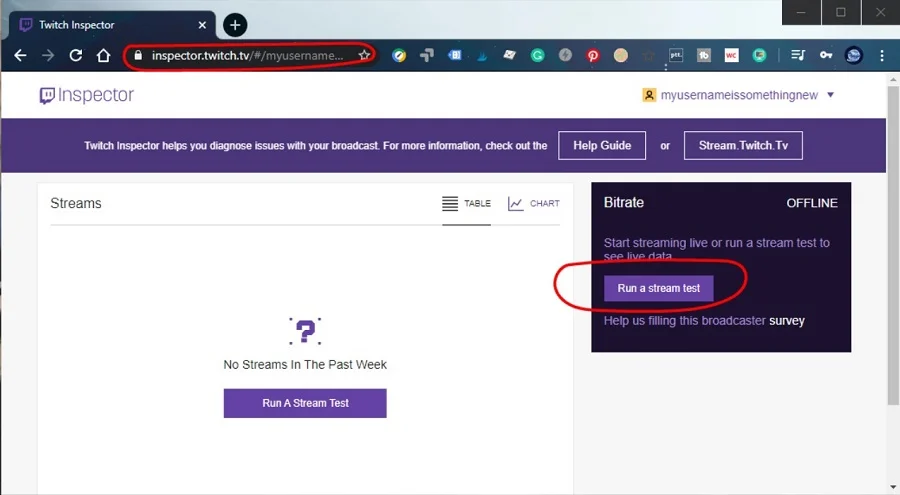Switch to the TABLE view
Viewport: 900px width, 495px height.
[x=466, y=204]
